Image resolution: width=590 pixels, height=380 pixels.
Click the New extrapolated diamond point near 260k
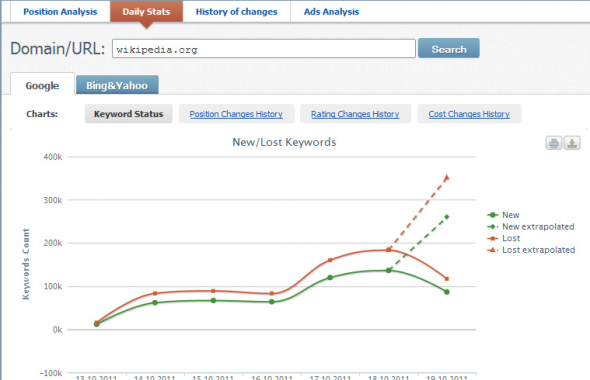pos(447,217)
